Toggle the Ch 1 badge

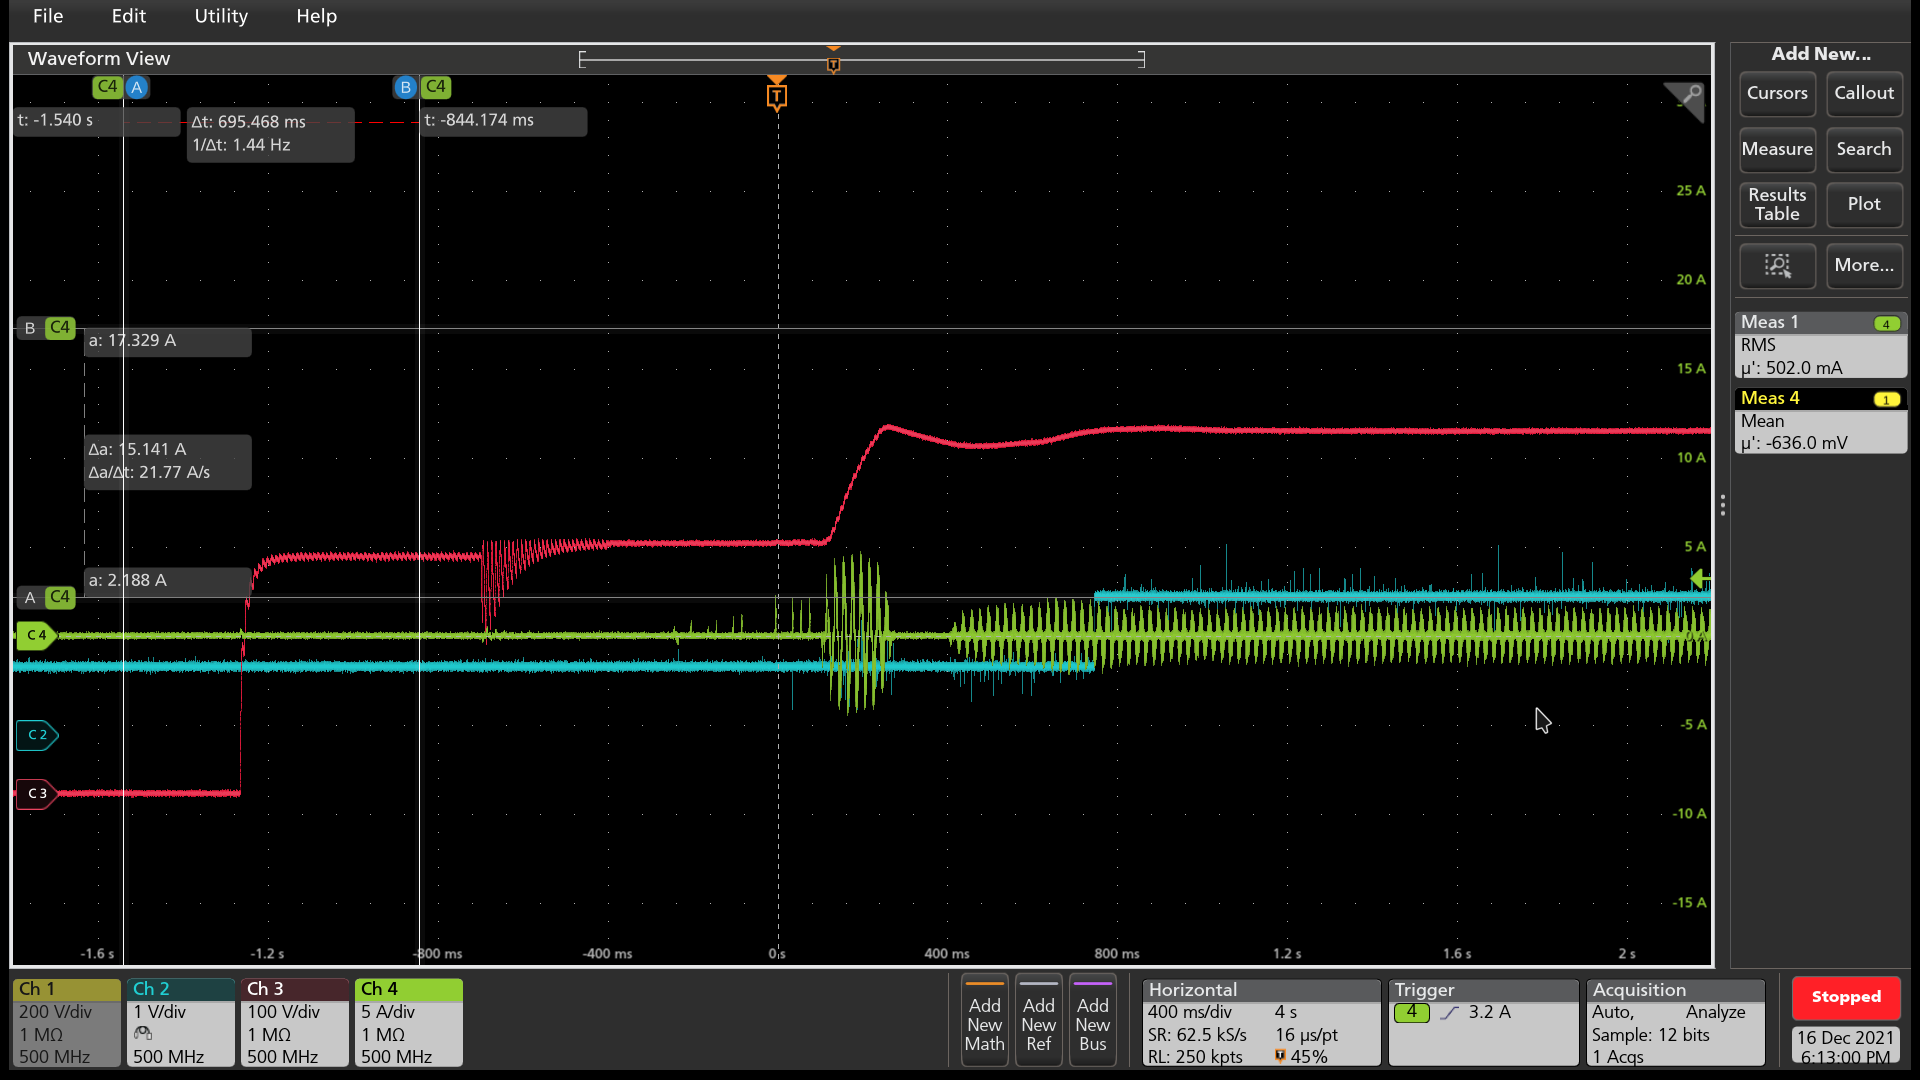tap(66, 1022)
